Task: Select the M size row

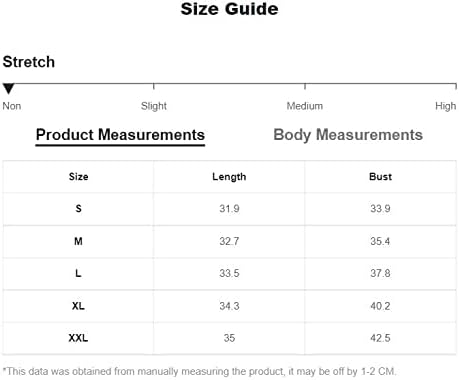Action: coord(230,241)
